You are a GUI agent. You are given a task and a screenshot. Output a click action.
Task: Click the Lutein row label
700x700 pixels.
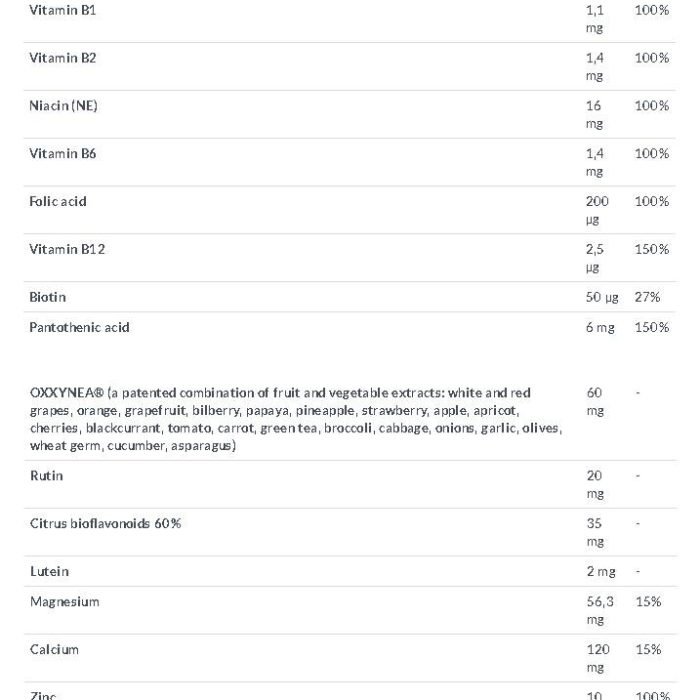click(x=50, y=571)
